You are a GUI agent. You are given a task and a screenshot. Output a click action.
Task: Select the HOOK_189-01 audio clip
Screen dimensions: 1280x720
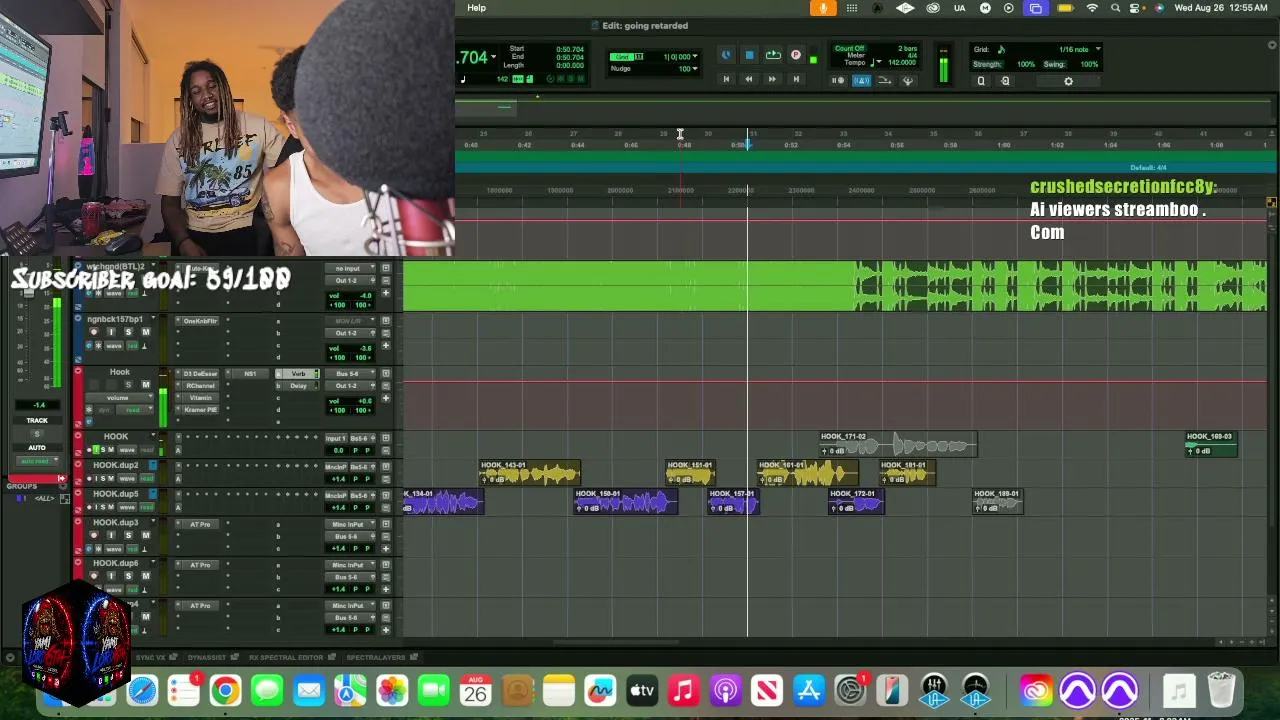(998, 501)
